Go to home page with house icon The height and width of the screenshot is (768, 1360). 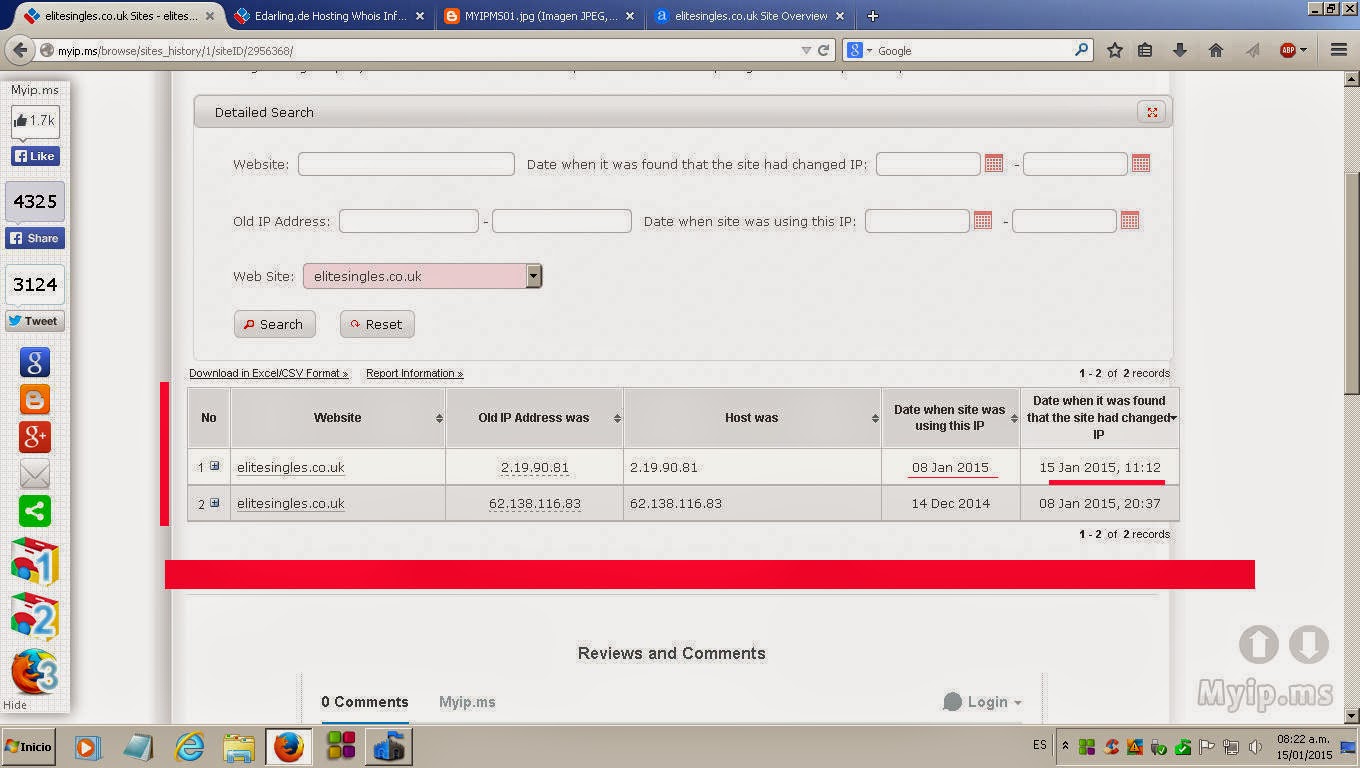pos(1216,50)
